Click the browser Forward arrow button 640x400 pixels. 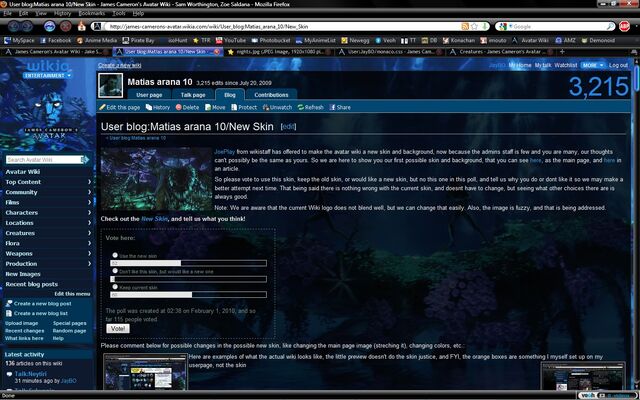pos(27,27)
